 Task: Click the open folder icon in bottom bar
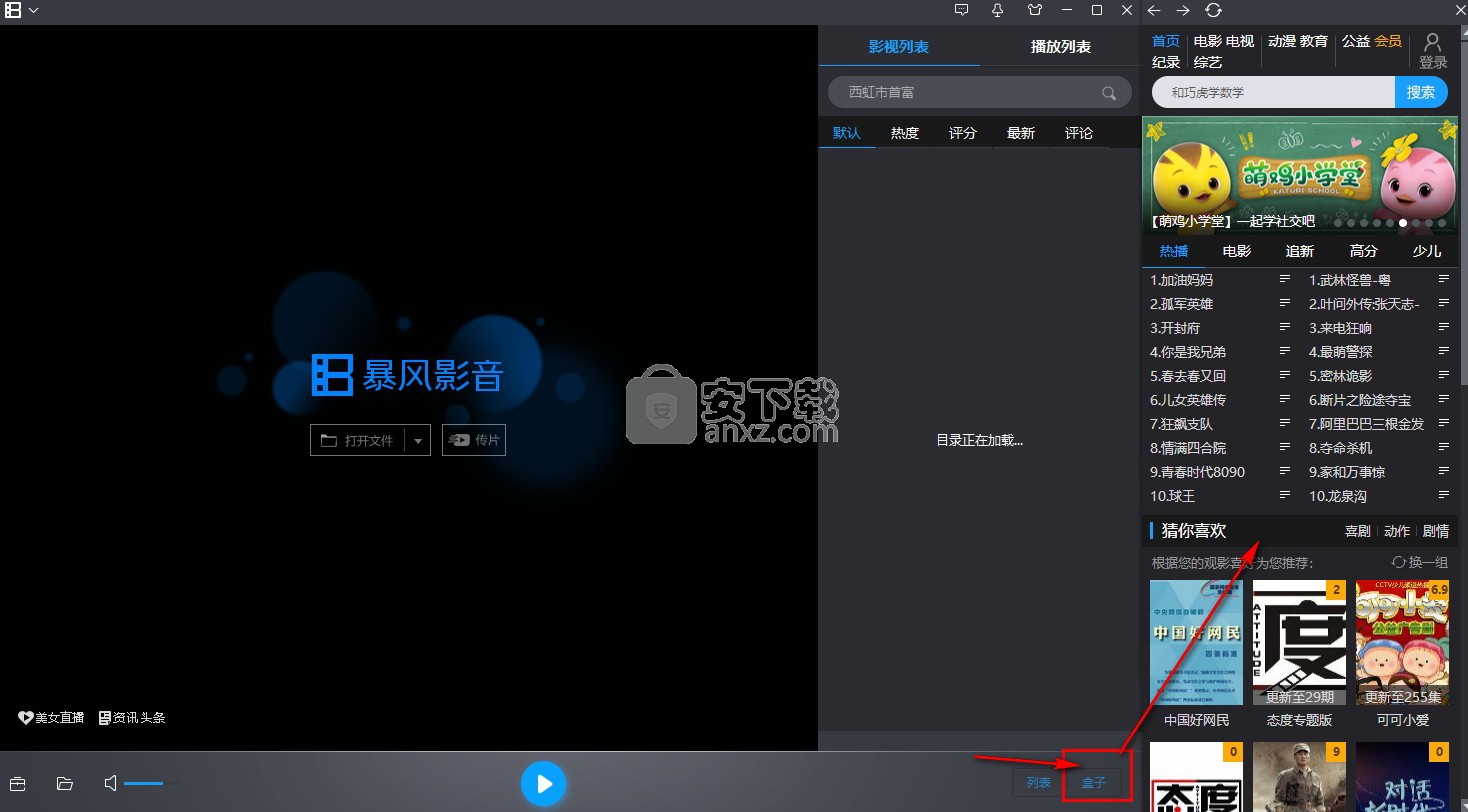pos(65,784)
